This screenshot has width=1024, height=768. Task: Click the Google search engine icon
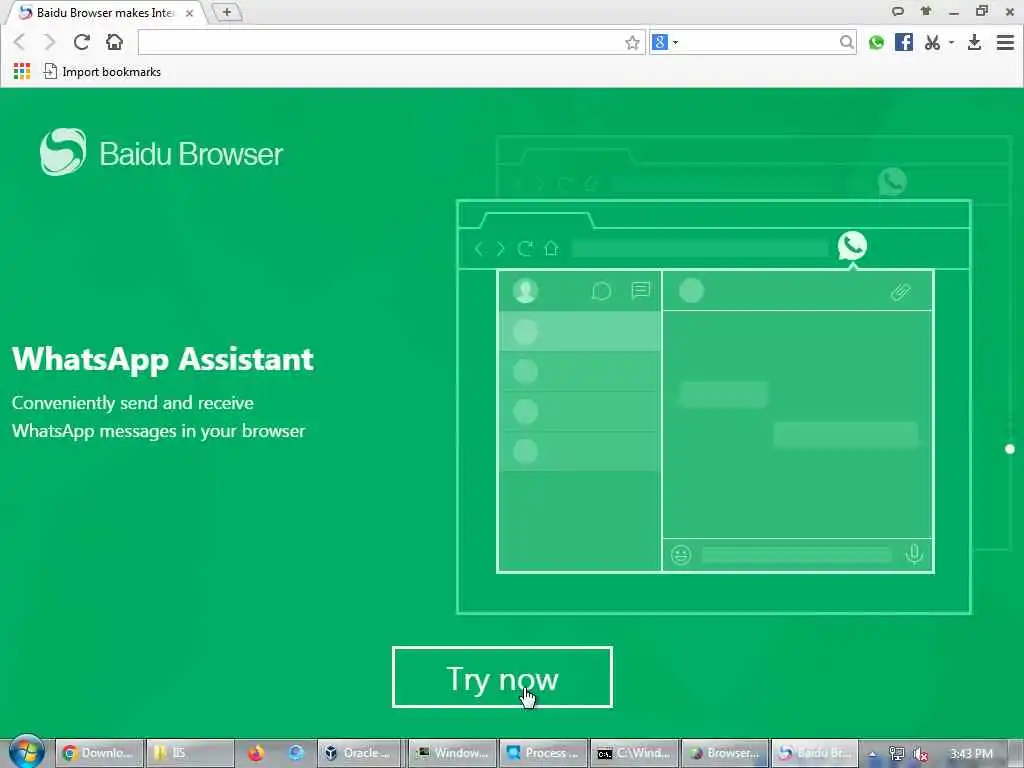click(660, 42)
